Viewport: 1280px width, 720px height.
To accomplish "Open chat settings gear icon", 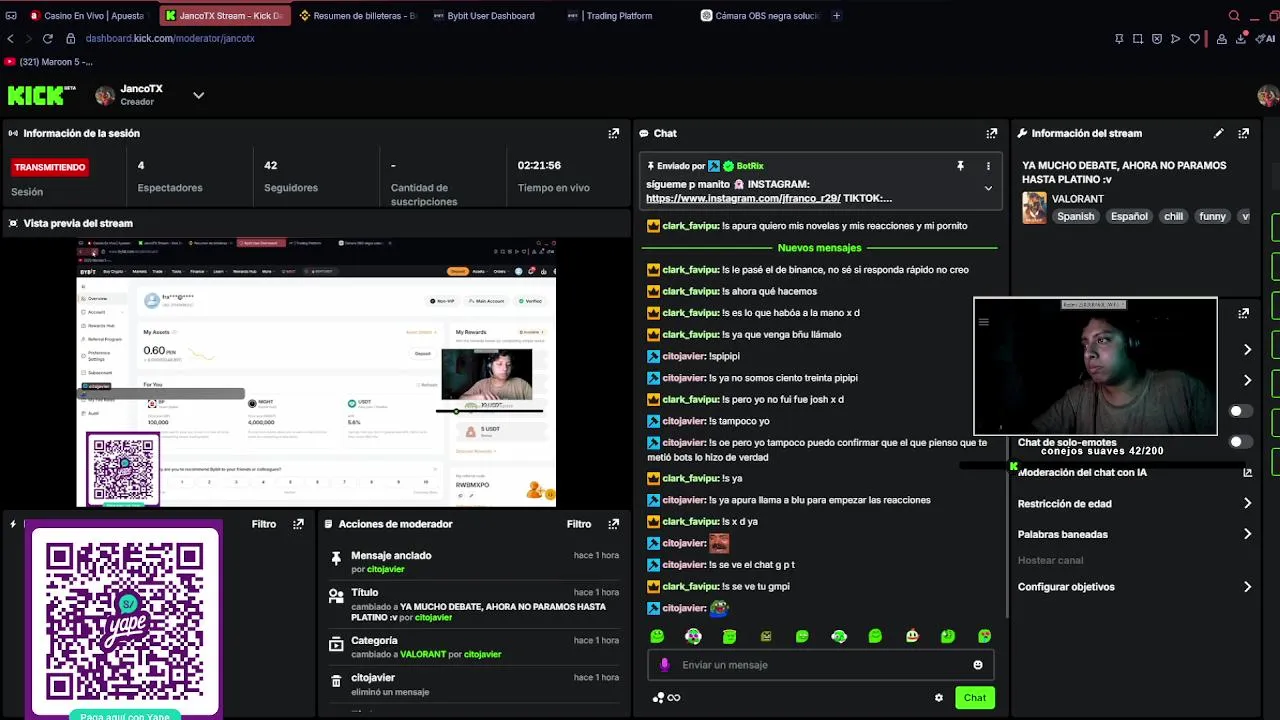I will [938, 698].
